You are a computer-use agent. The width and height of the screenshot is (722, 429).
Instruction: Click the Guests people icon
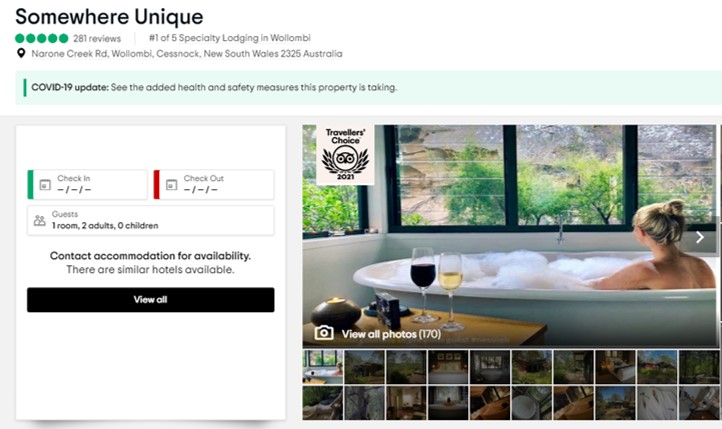40,220
